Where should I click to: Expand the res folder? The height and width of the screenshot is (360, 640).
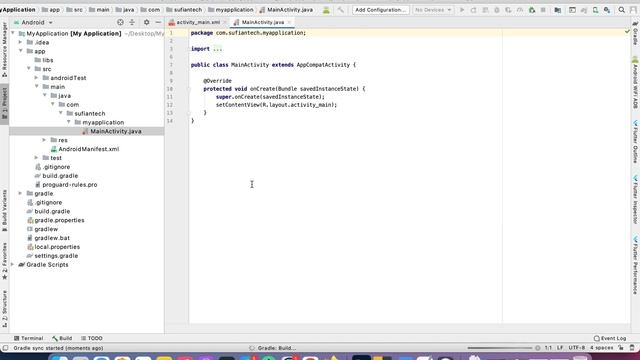[44, 140]
